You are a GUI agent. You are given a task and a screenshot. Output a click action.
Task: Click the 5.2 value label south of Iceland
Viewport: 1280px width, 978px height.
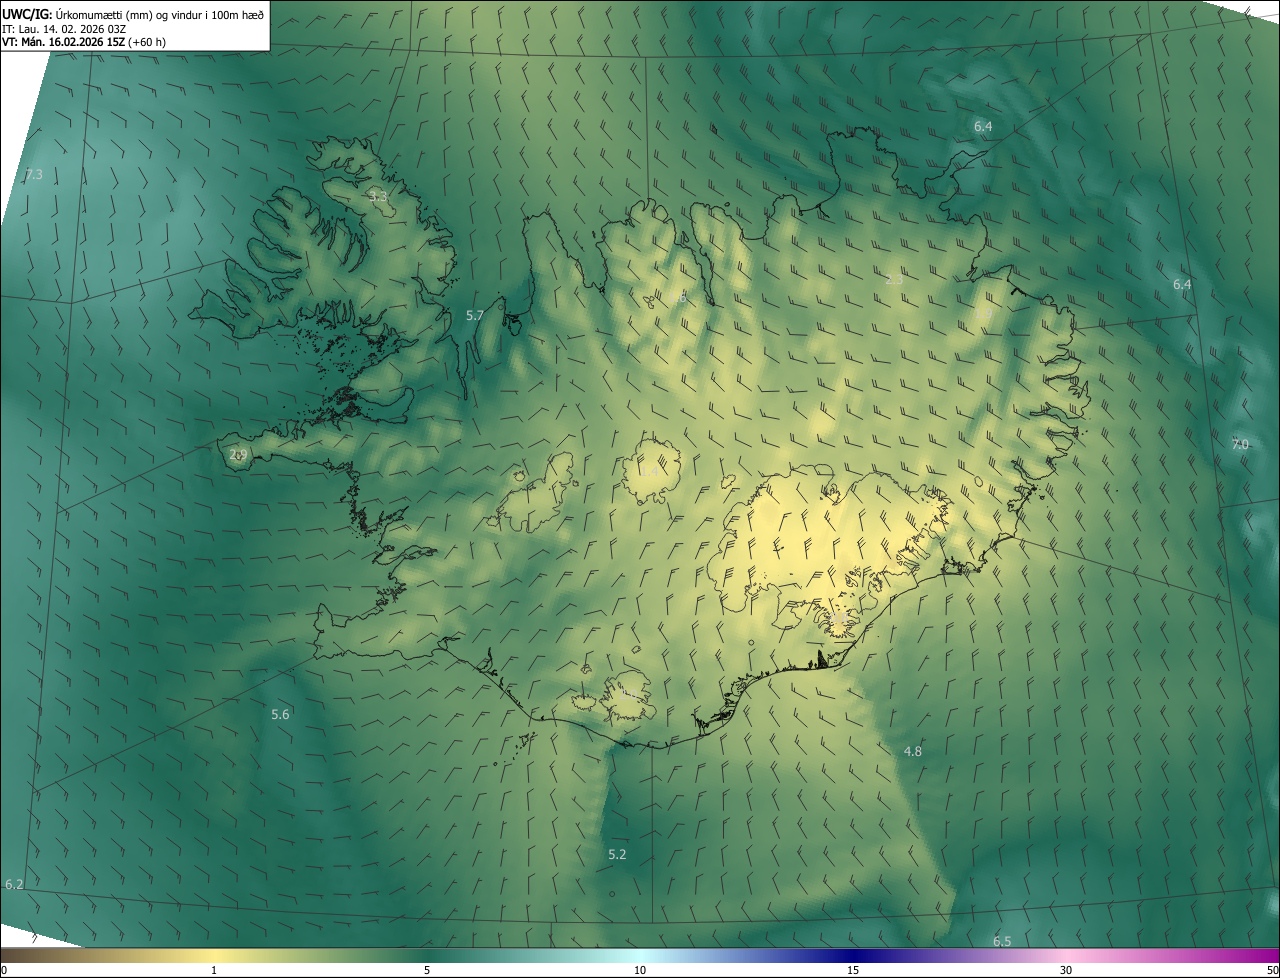point(617,854)
